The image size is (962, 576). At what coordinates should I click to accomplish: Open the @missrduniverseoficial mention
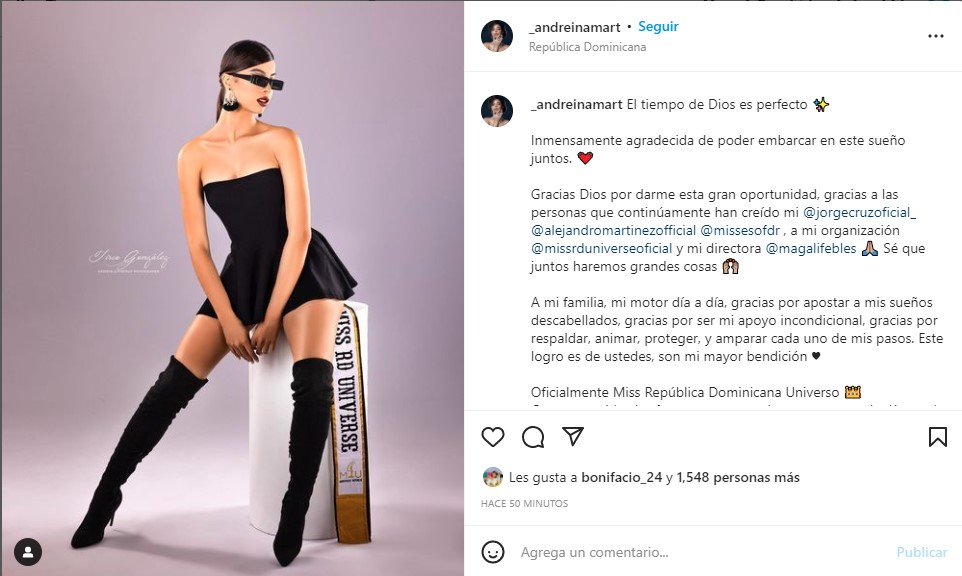[601, 248]
